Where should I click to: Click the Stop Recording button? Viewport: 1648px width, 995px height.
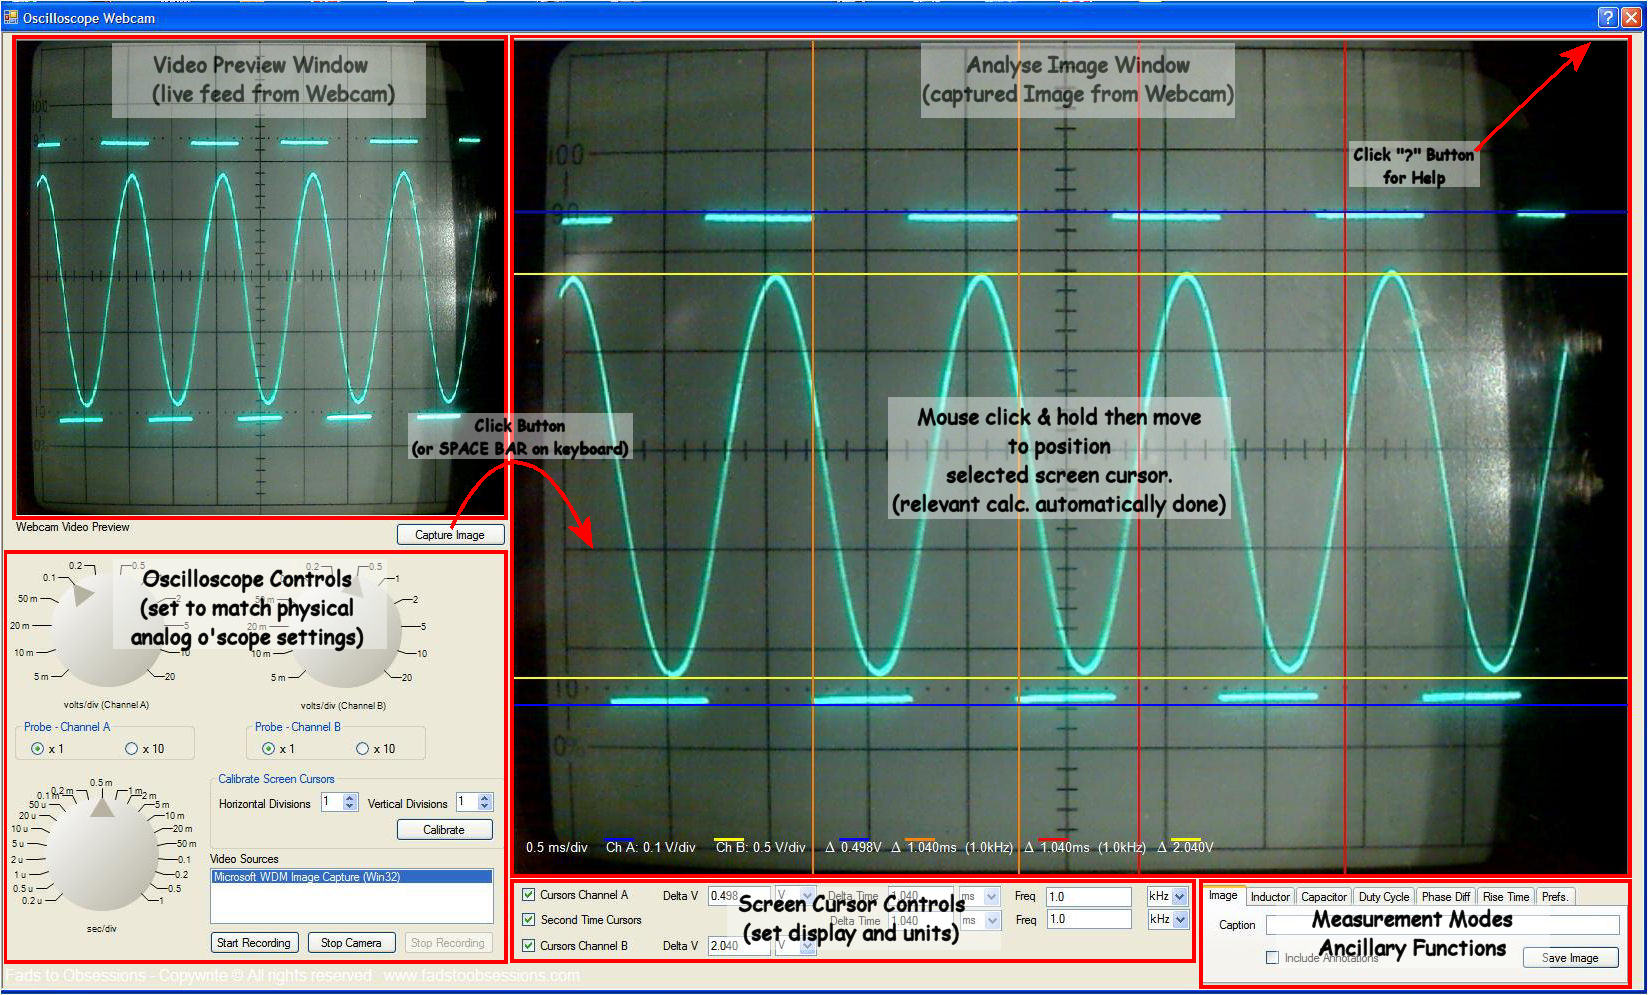pyautogui.click(x=447, y=943)
